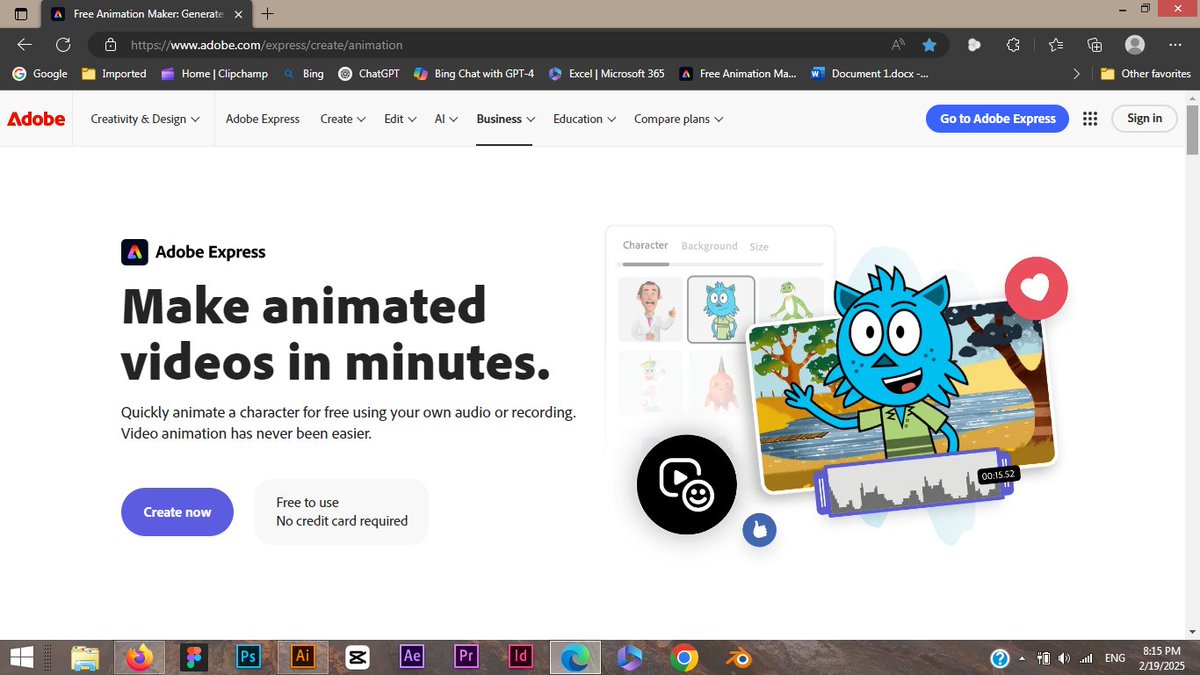Click the browser back arrow
1200x675 pixels.
click(24, 45)
